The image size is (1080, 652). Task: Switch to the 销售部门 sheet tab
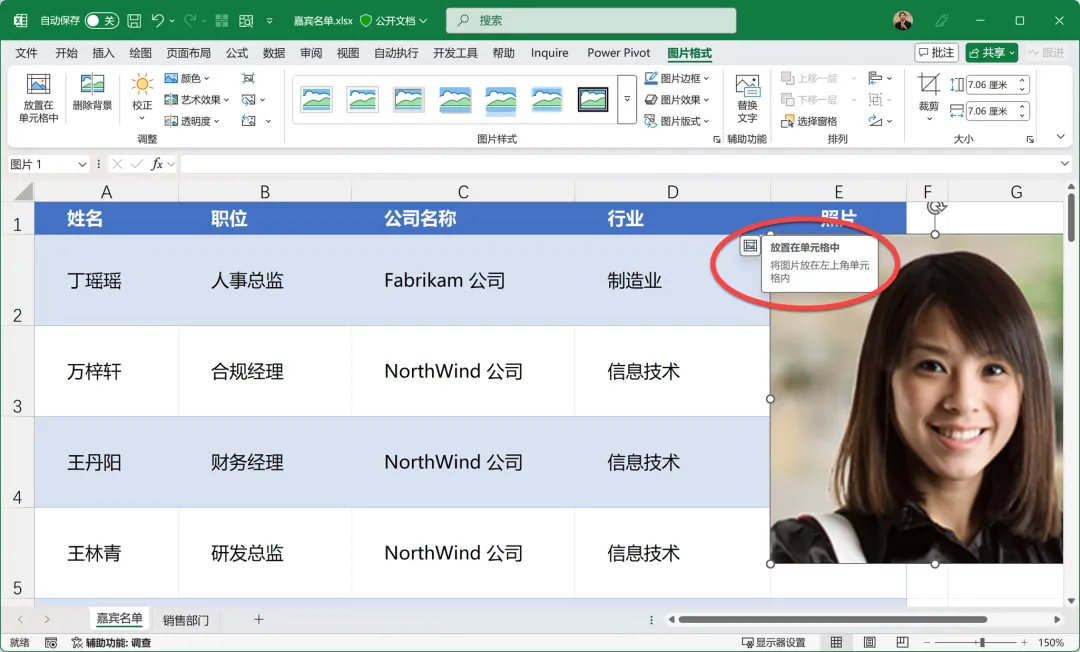pos(185,620)
